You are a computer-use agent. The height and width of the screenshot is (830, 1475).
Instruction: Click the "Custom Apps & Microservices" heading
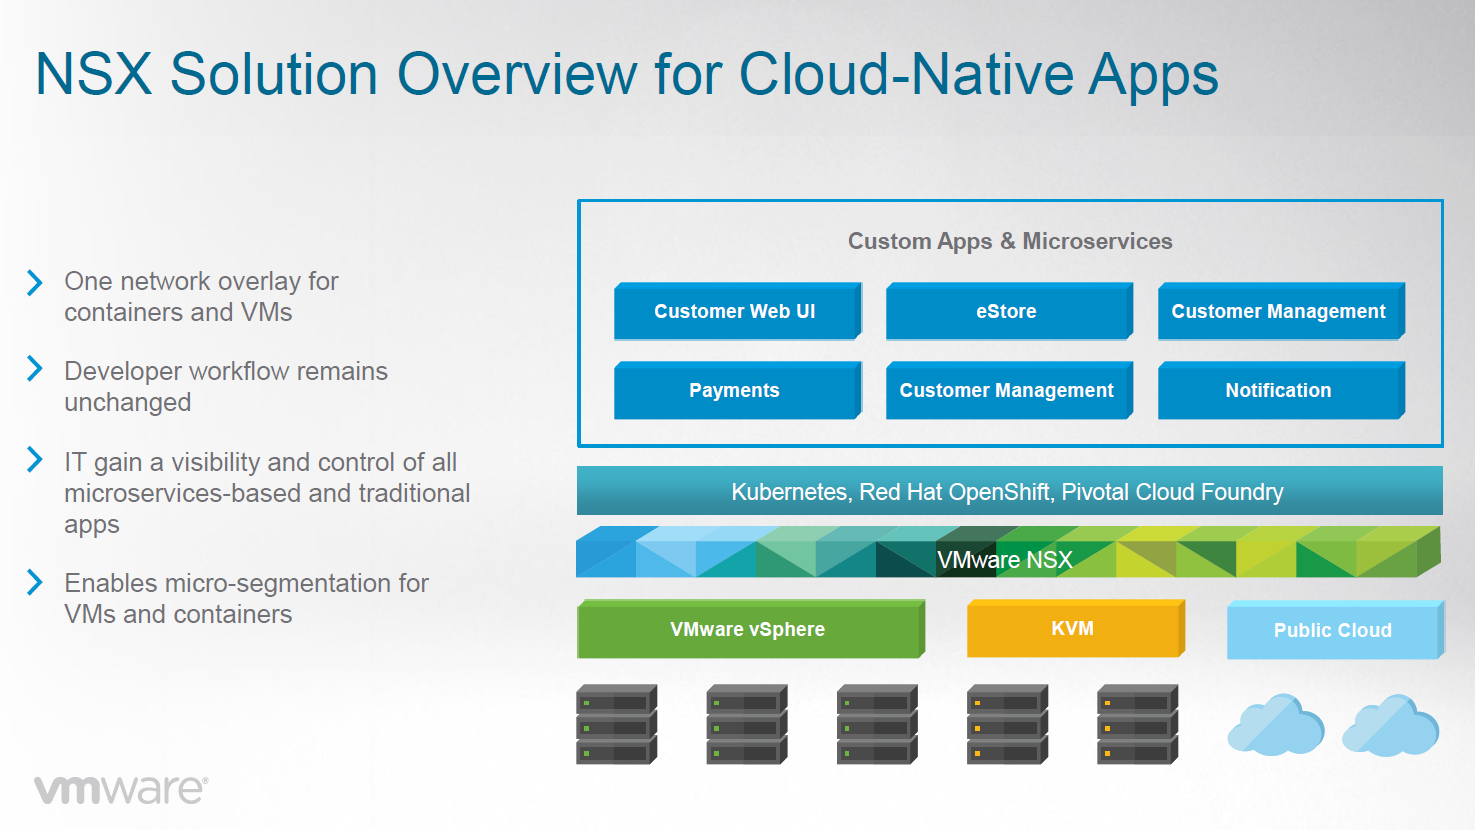[x=1010, y=241]
